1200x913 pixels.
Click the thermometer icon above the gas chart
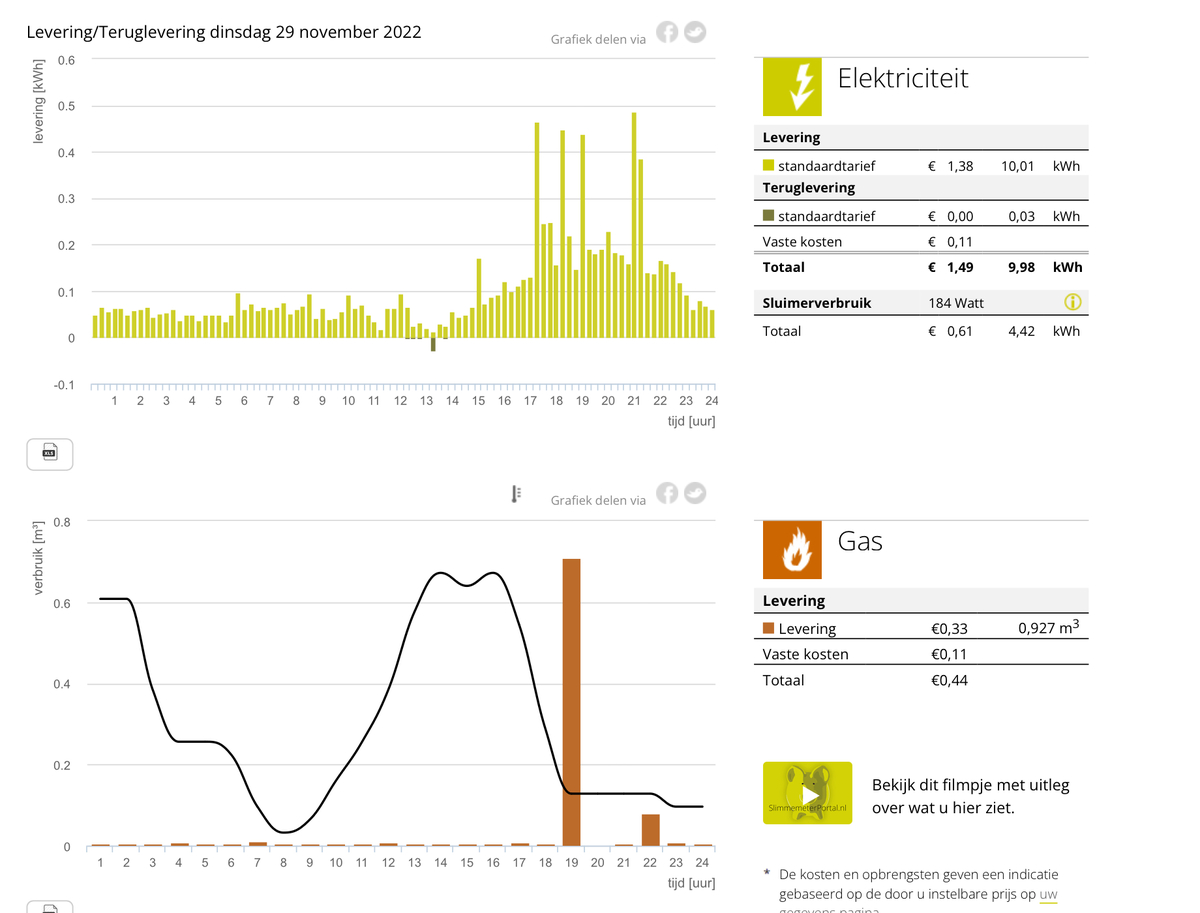tap(515, 494)
